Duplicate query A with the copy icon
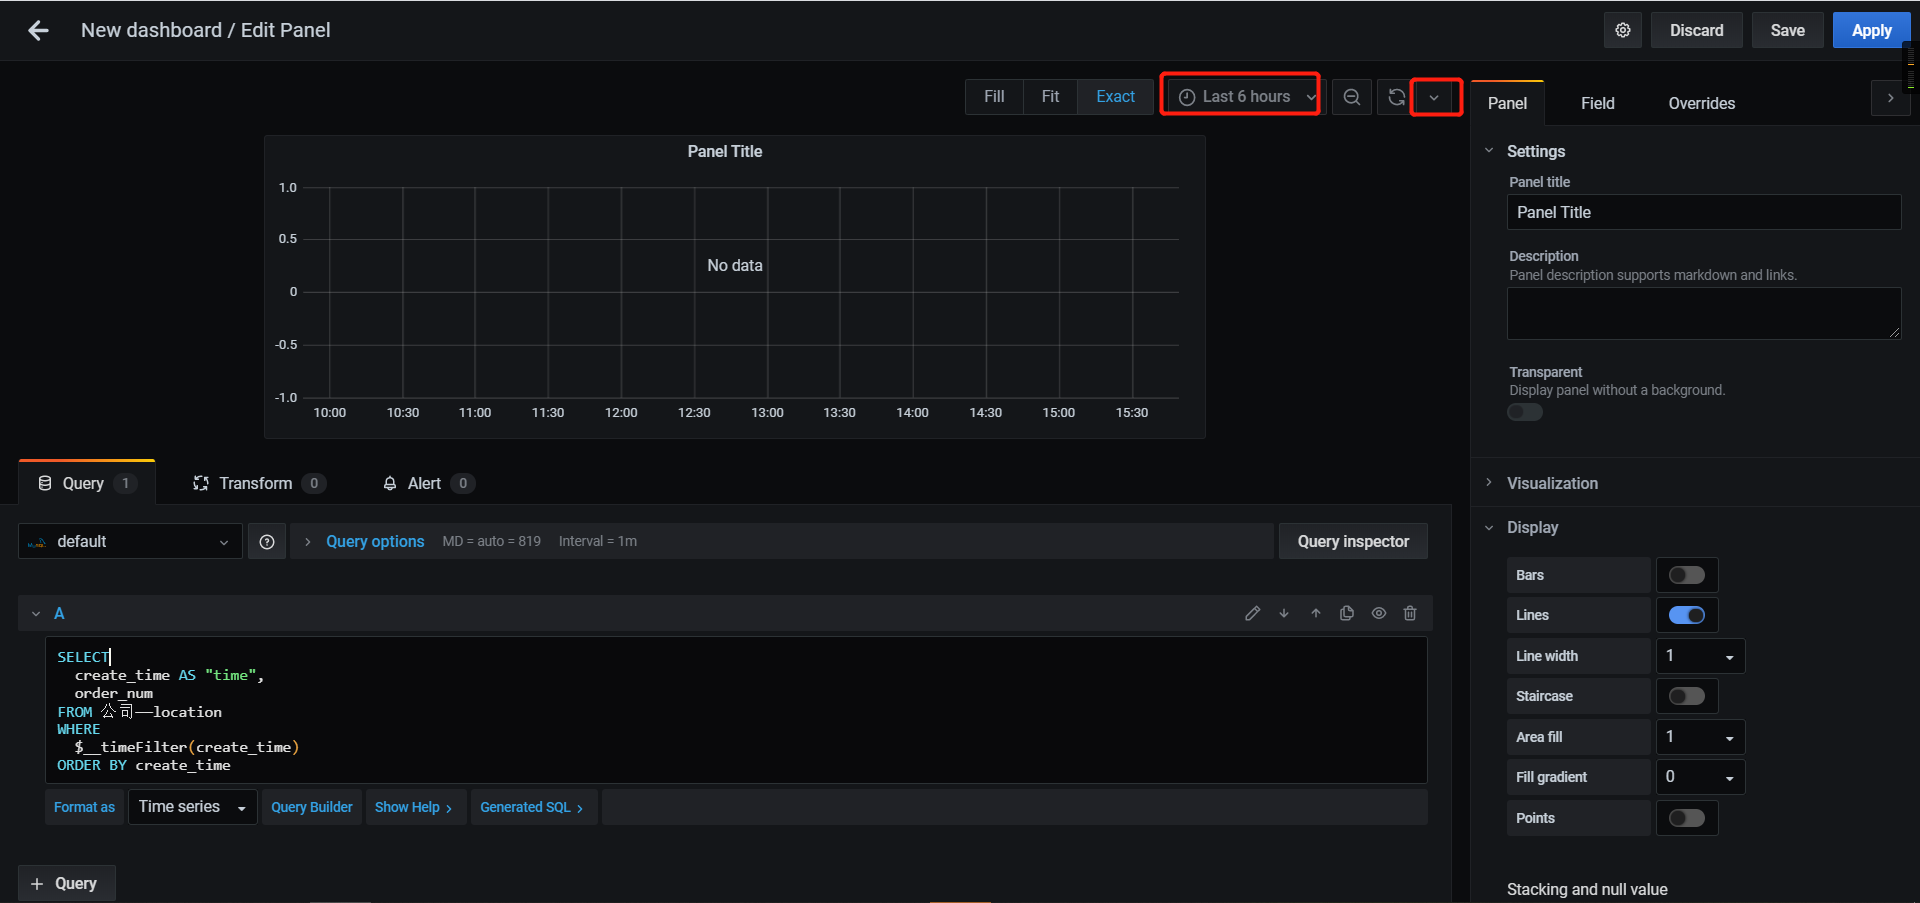1920x903 pixels. pos(1347,613)
